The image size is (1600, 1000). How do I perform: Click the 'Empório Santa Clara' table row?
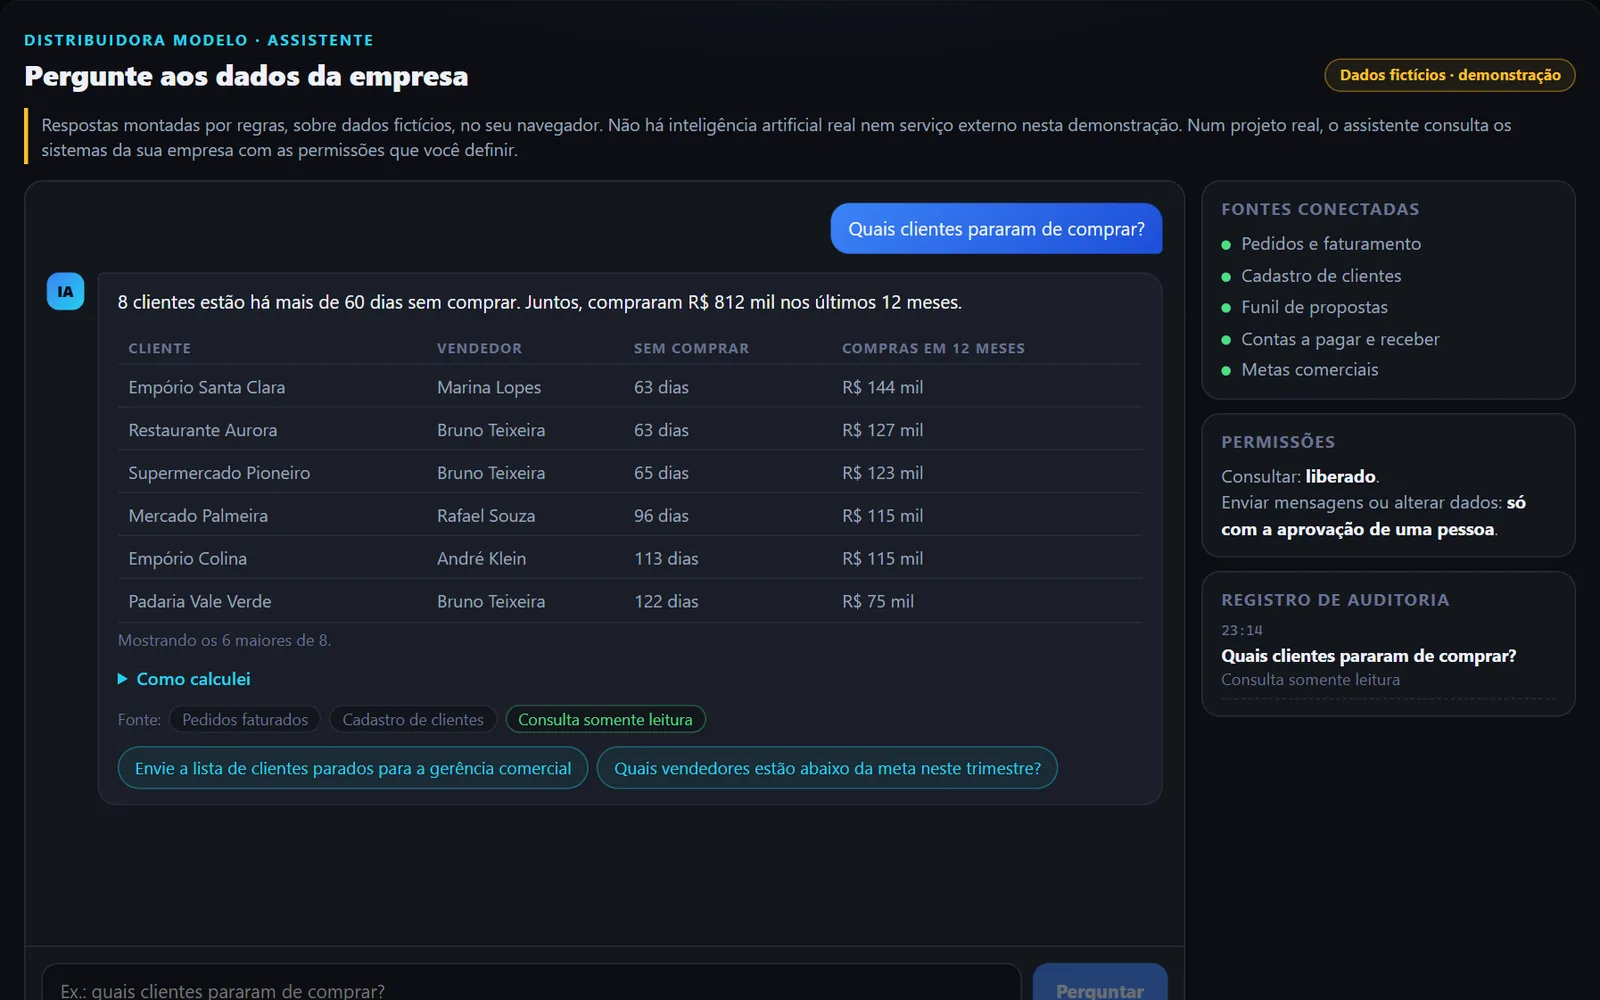(629, 387)
